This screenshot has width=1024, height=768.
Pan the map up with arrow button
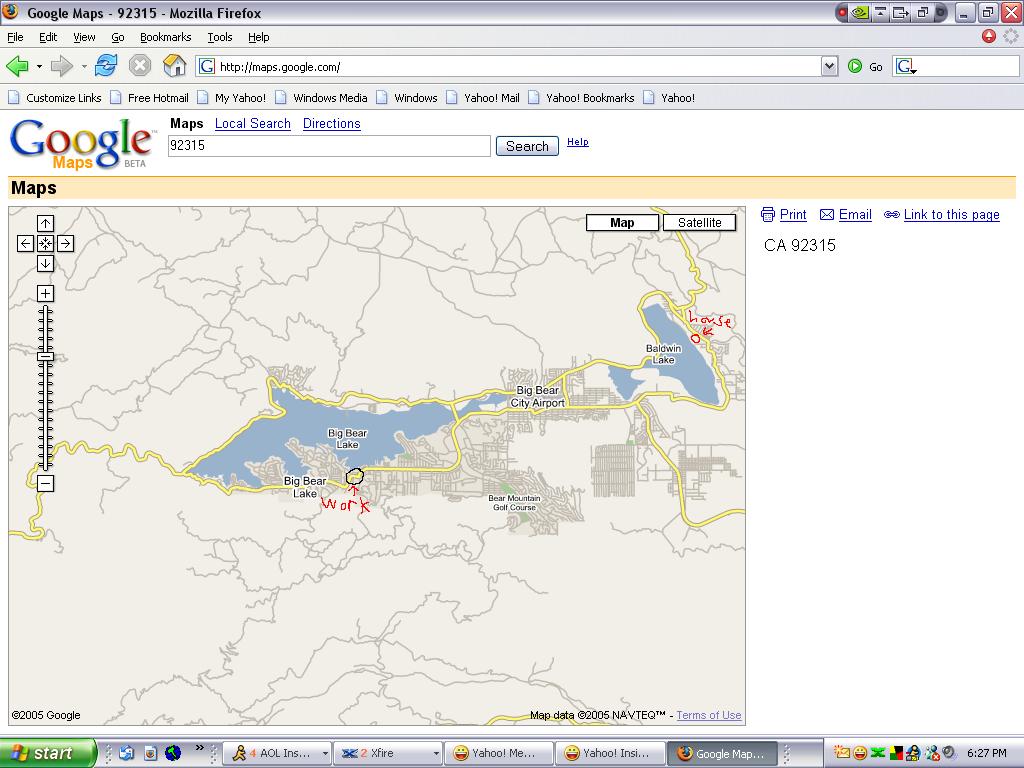click(45, 223)
